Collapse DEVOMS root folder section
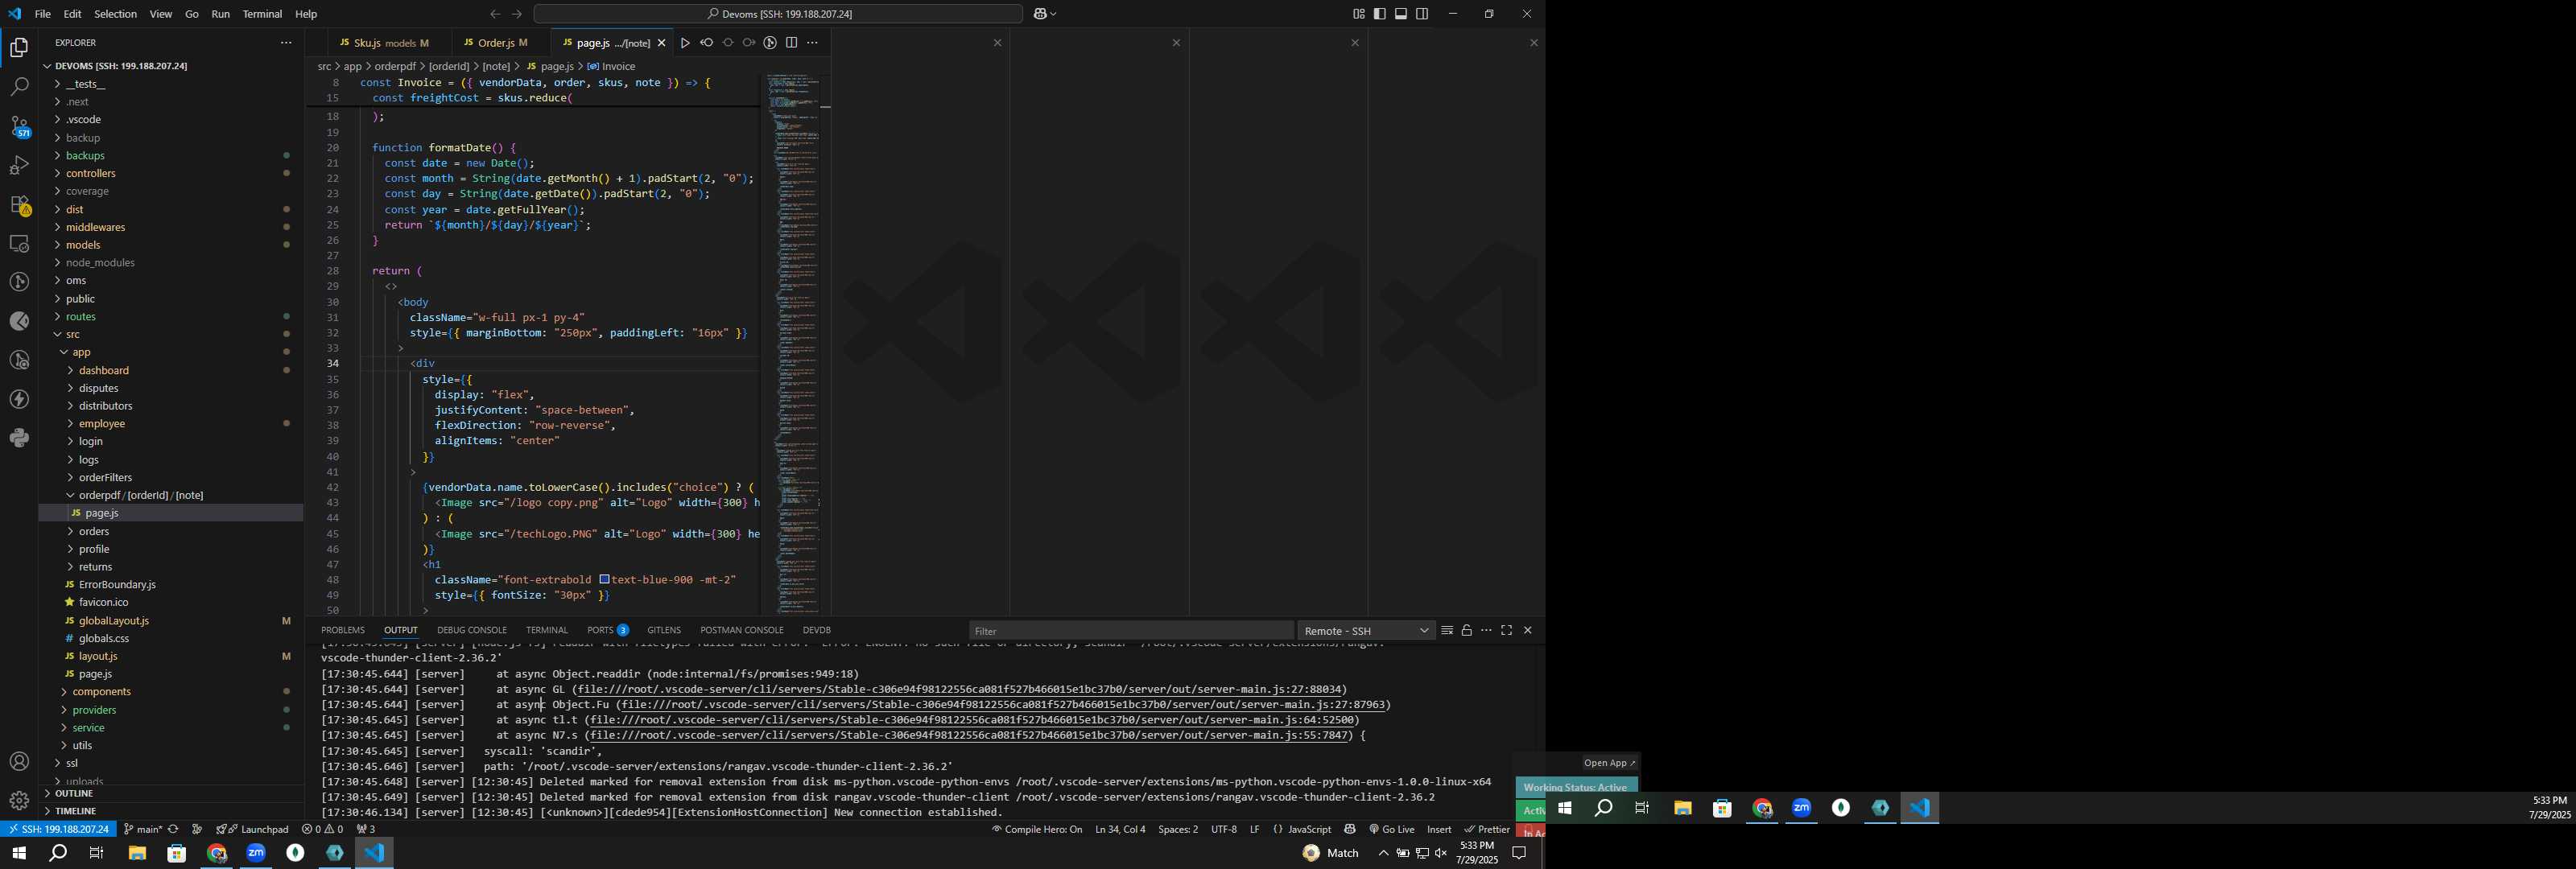This screenshot has height=869, width=2576. click(171, 66)
